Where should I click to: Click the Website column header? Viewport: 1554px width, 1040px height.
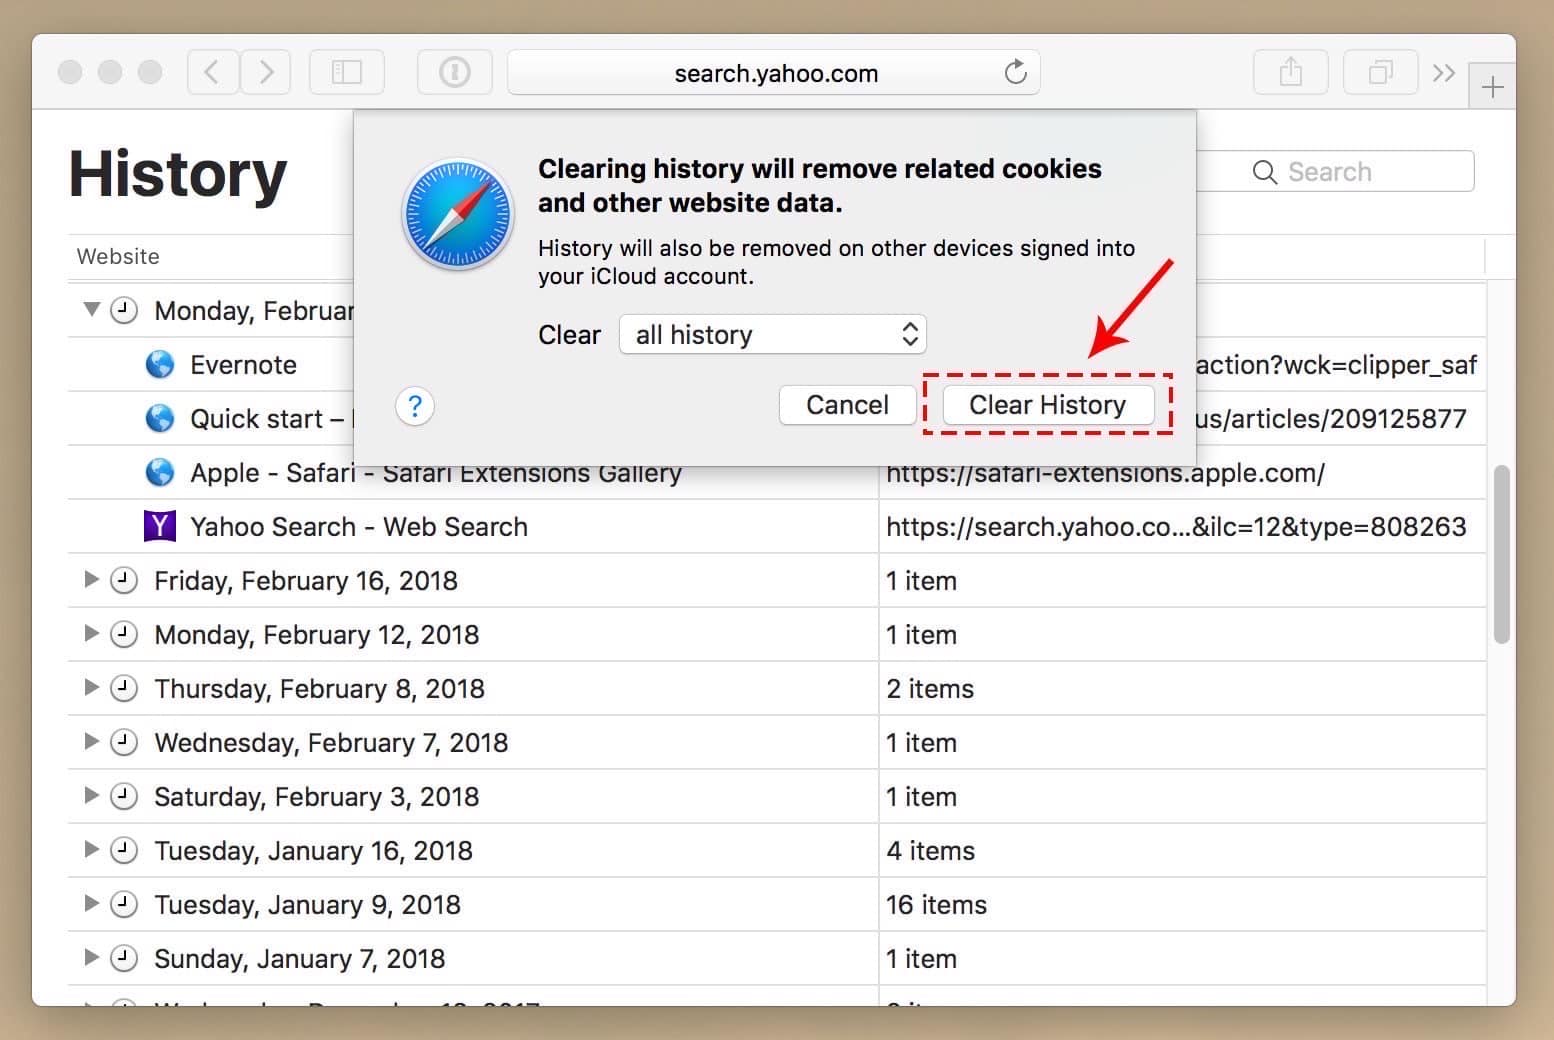(x=118, y=256)
